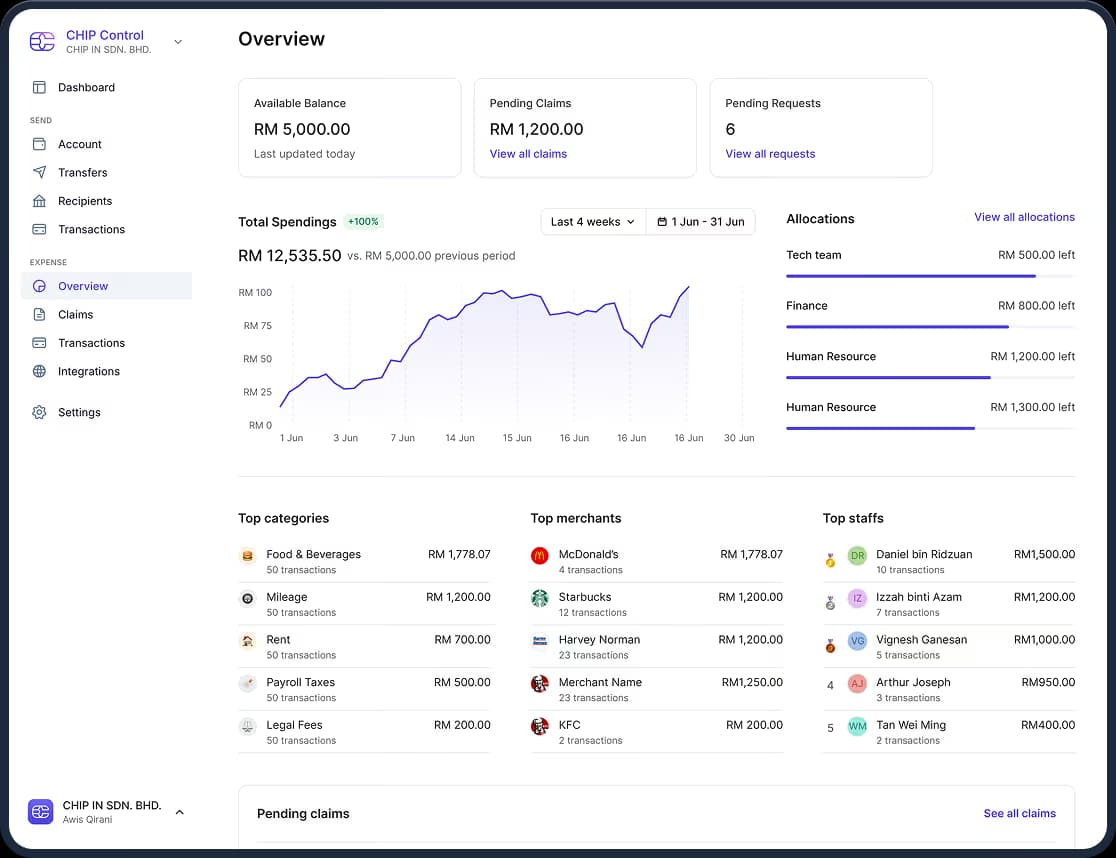Expand the CHIP Control workspace switcher chevron

pos(178,41)
